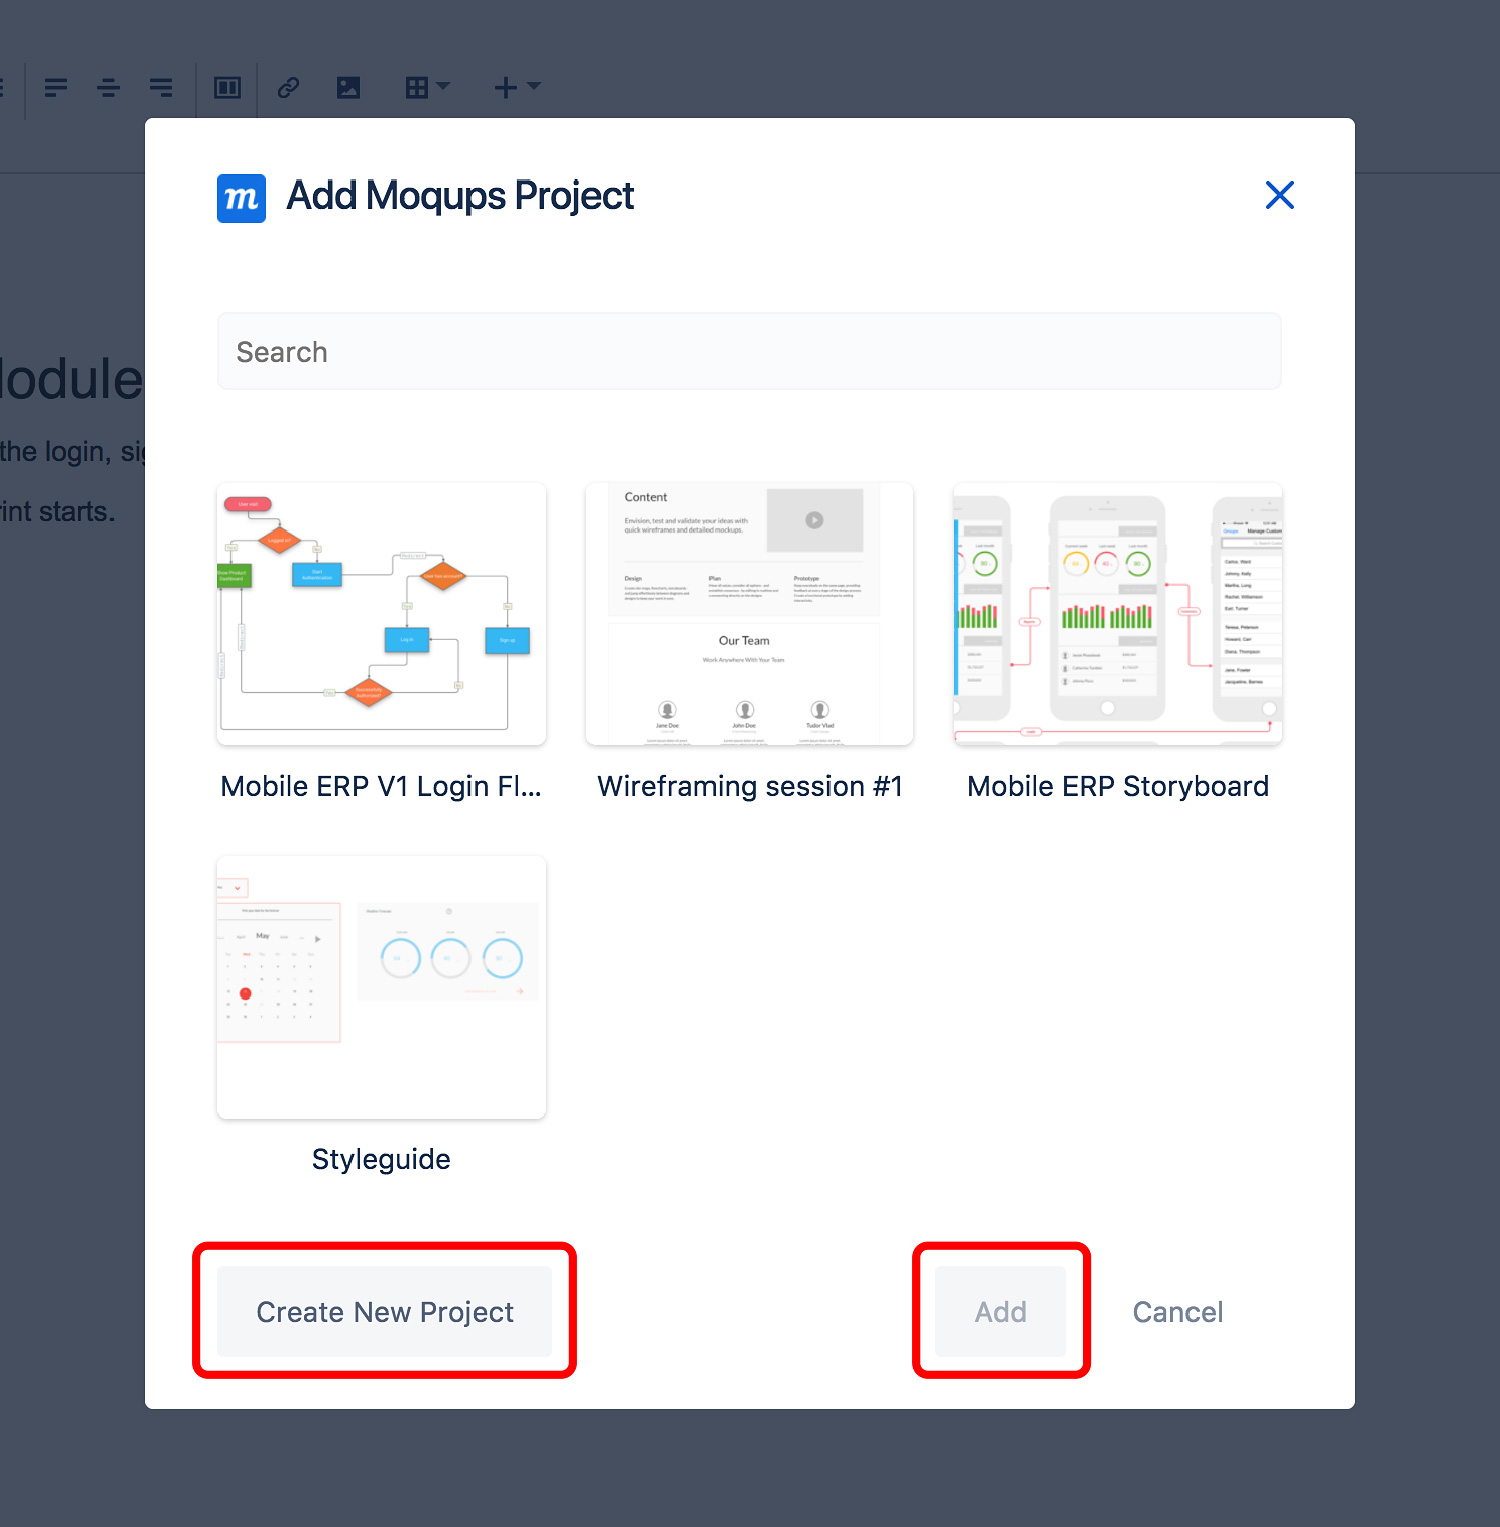Close the Add Moqups Project dialog
Screen dimensions: 1500x1527
(x=1279, y=195)
